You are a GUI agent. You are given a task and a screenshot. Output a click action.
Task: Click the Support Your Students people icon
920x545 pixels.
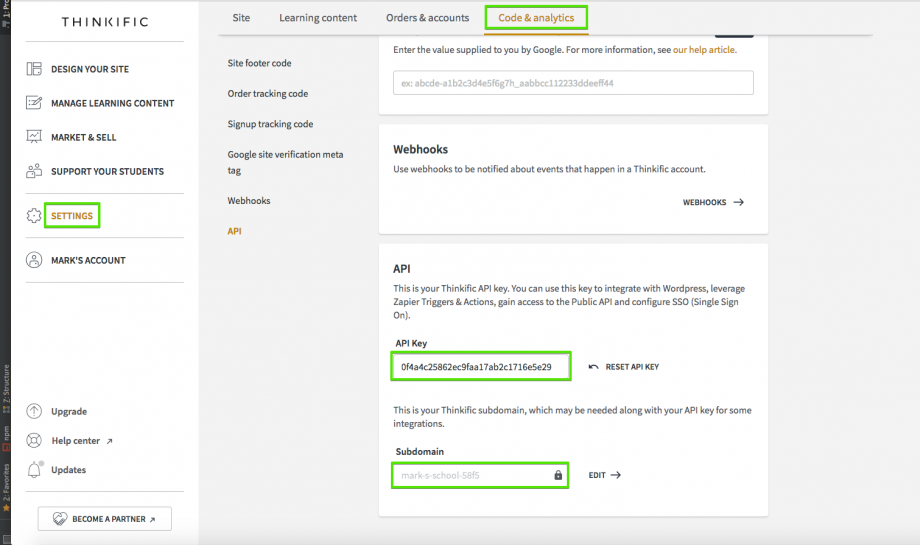[x=34, y=171]
